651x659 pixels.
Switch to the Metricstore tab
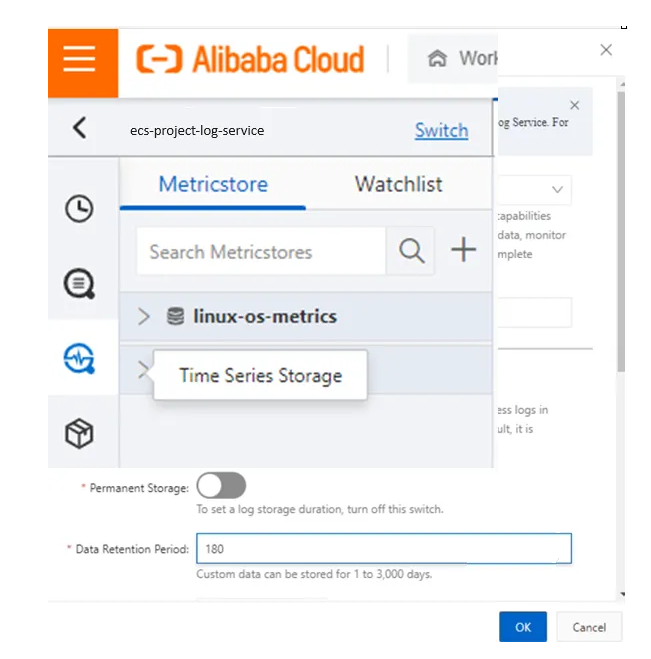(x=213, y=184)
